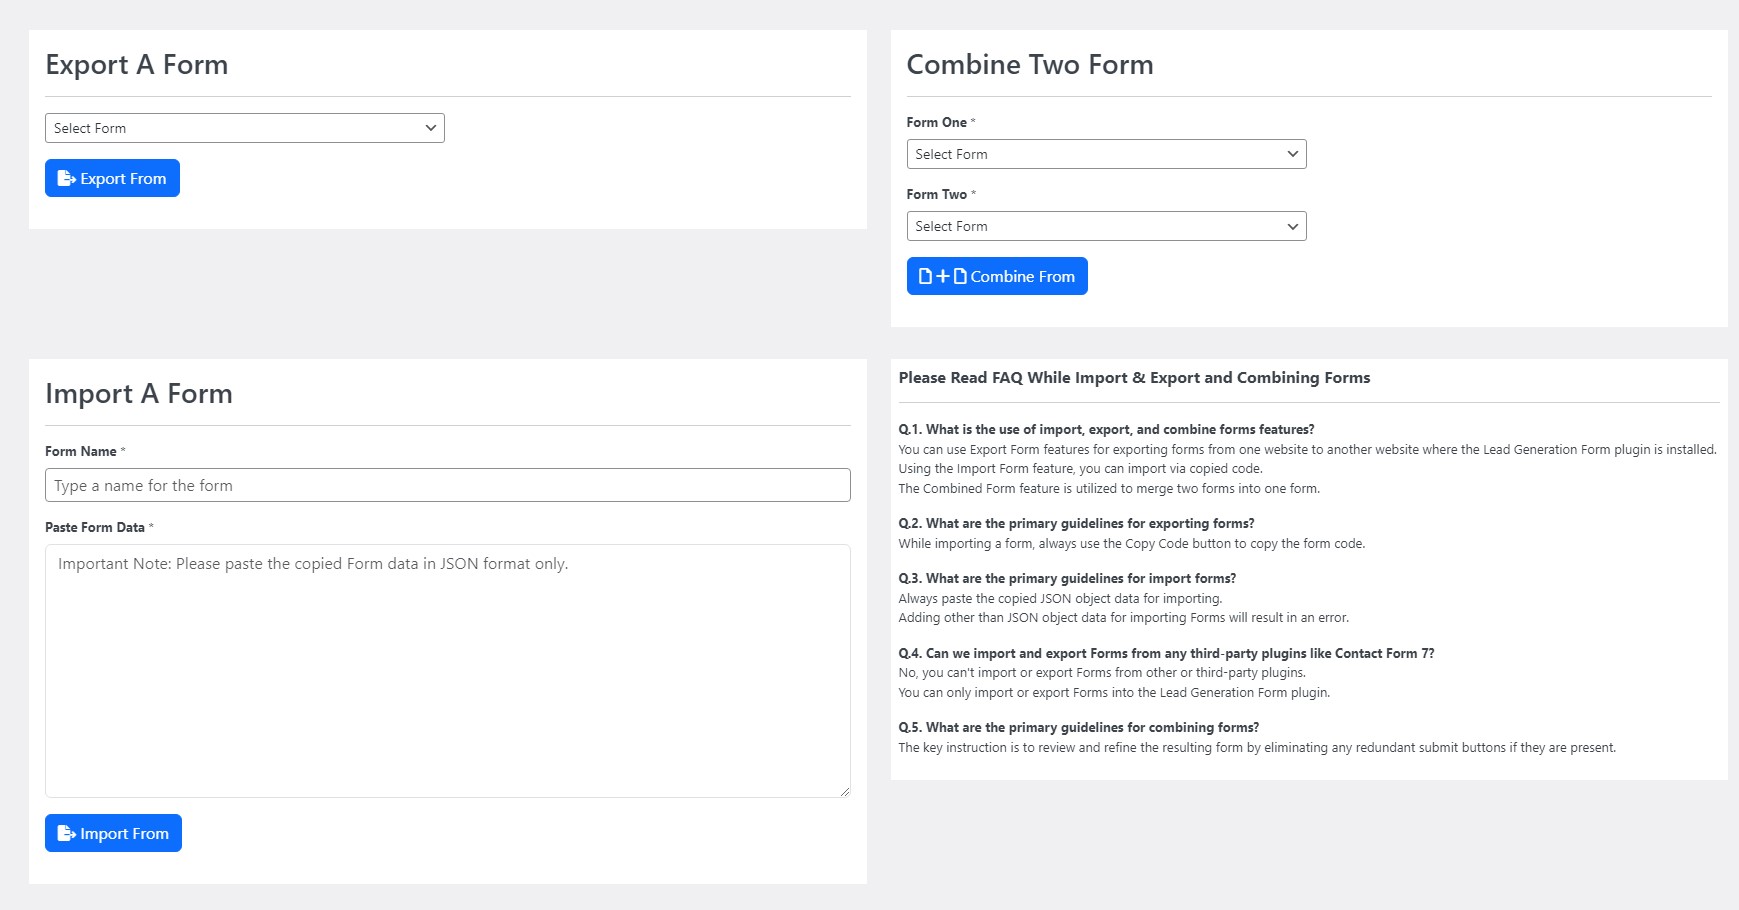Click FAQ question Q.4 about third-party plugins
This screenshot has width=1739, height=910.
1166,654
